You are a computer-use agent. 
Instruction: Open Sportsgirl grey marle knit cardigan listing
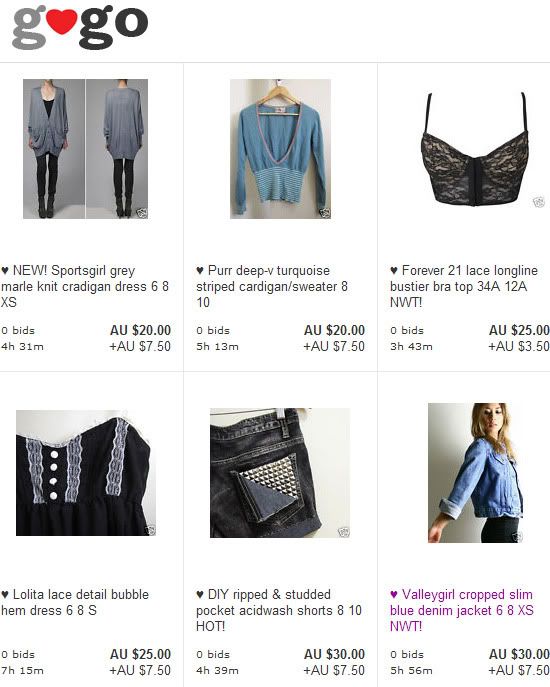click(x=85, y=286)
